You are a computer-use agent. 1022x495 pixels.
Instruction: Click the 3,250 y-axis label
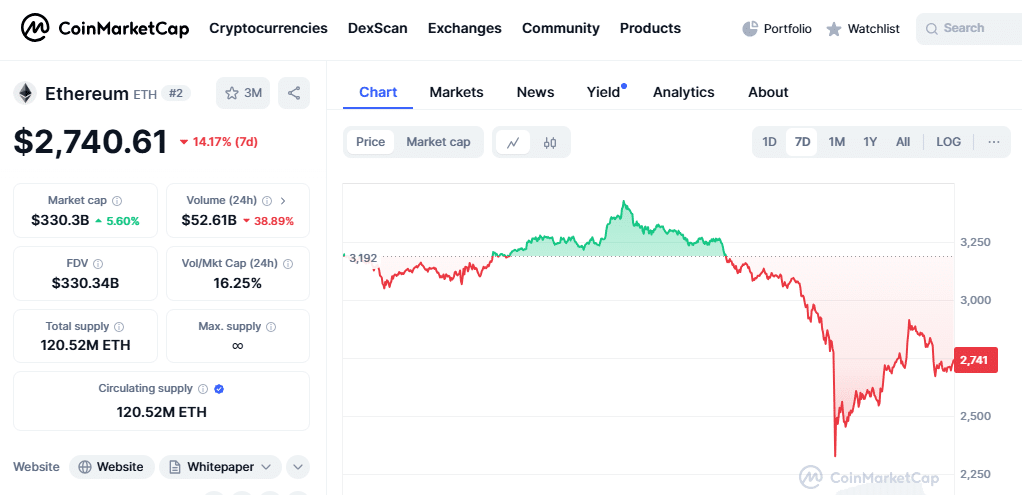(975, 242)
